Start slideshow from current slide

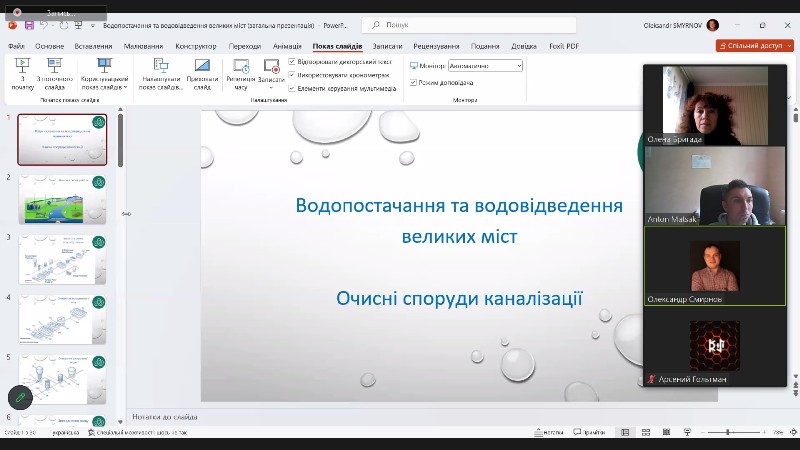[x=54, y=72]
